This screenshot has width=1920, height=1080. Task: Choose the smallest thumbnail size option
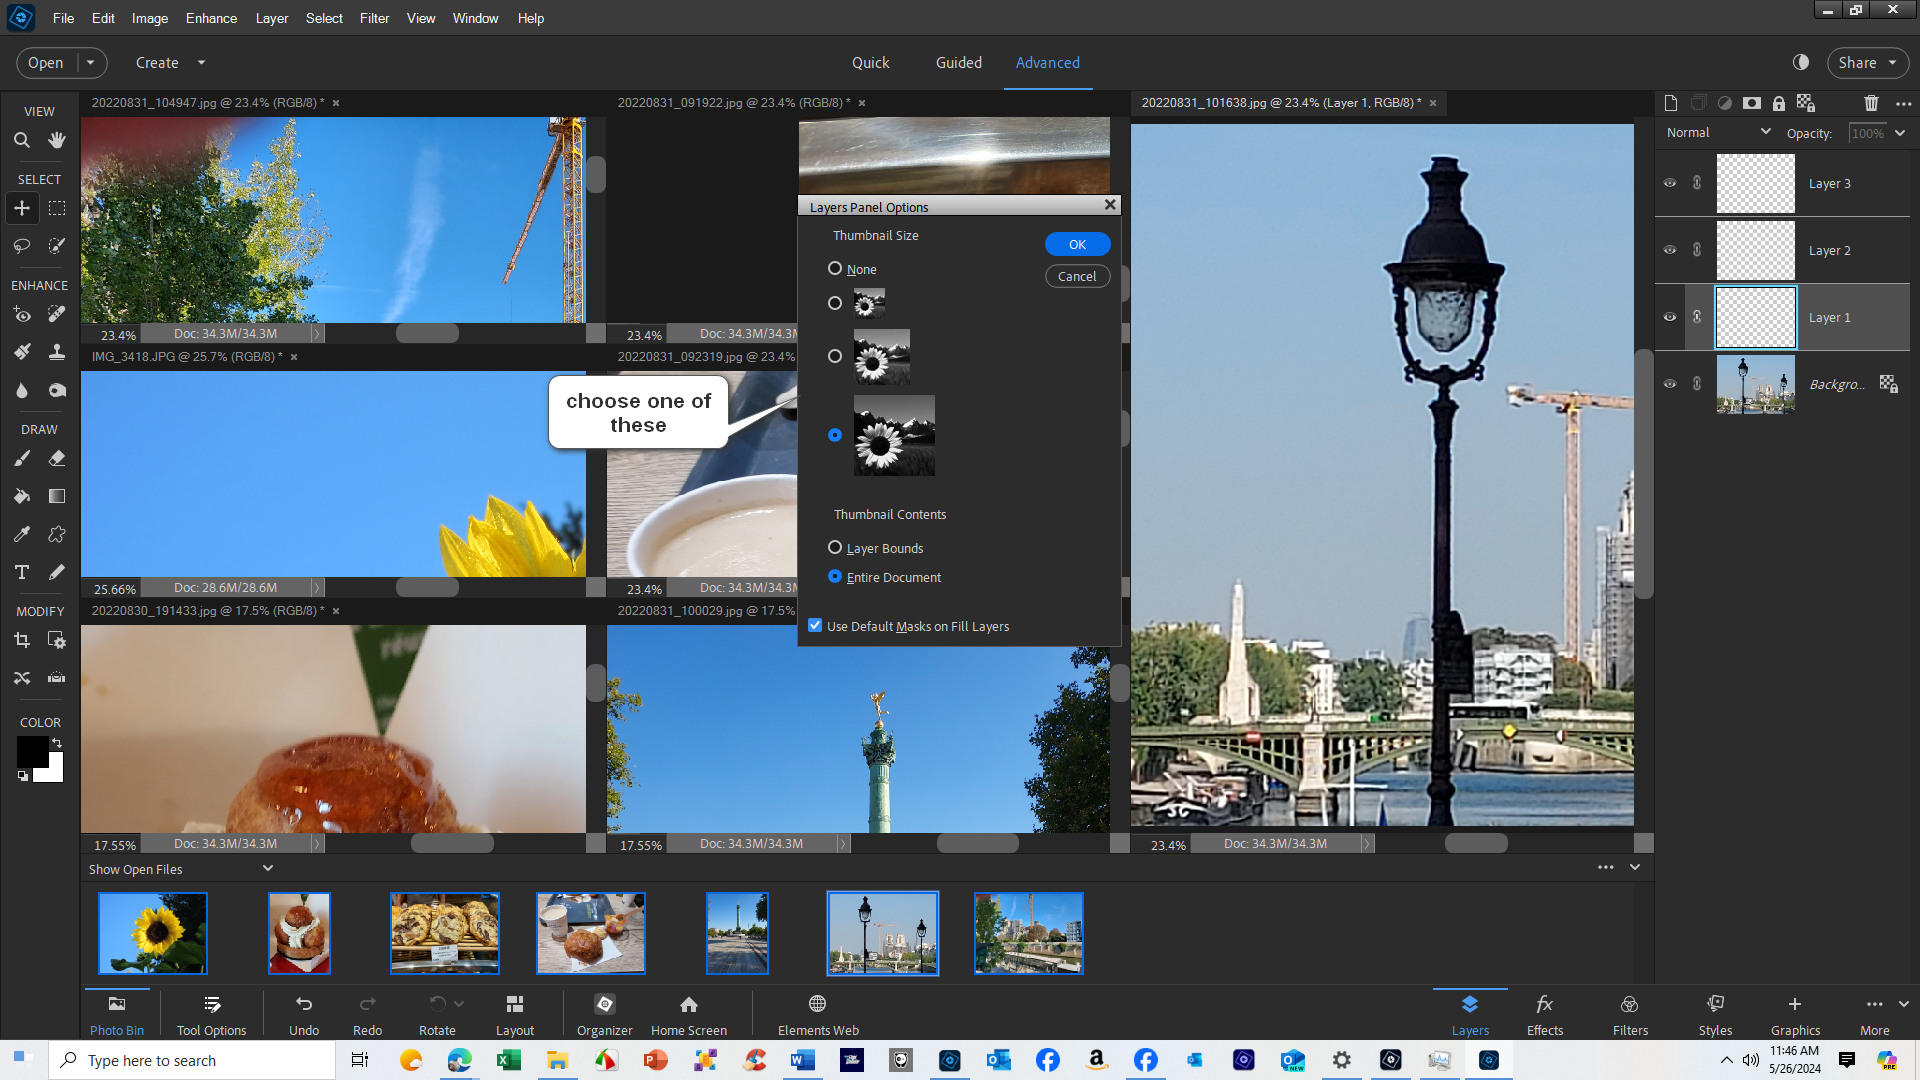point(835,302)
